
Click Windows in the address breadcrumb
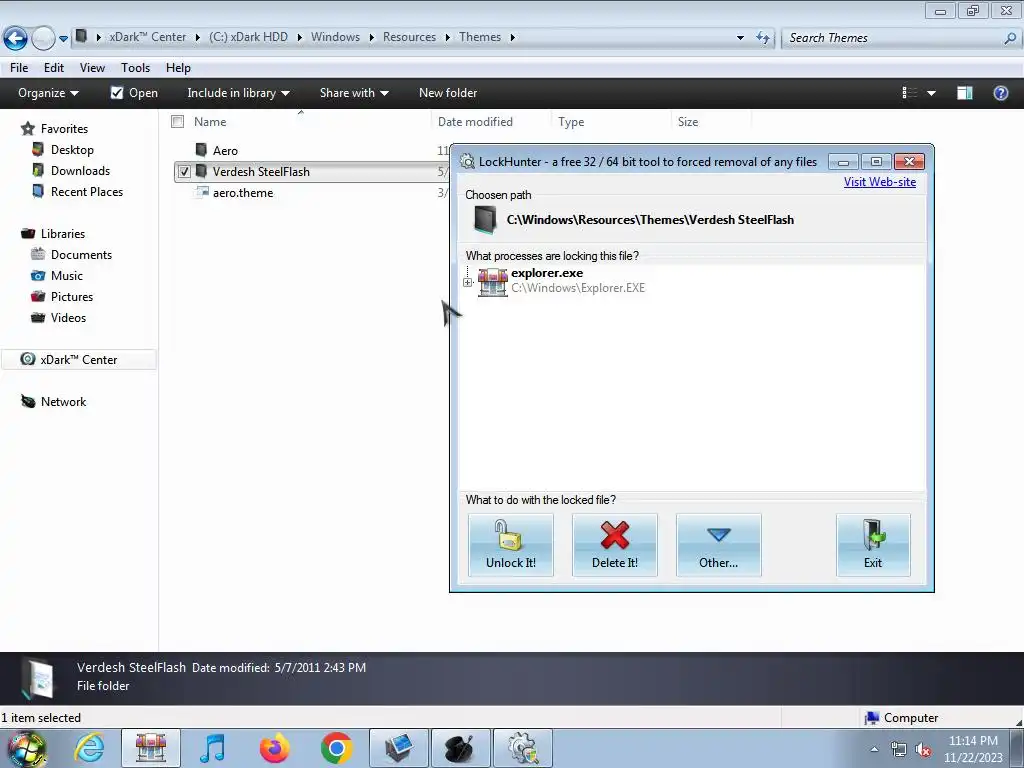click(335, 37)
